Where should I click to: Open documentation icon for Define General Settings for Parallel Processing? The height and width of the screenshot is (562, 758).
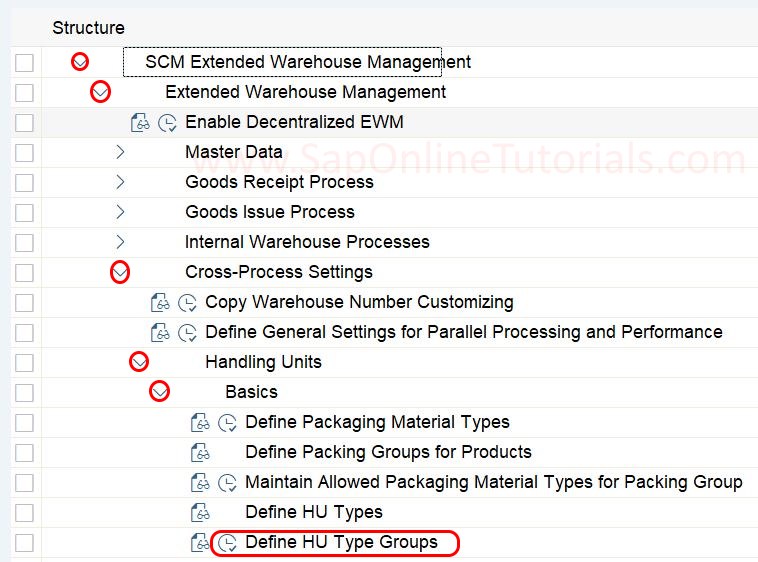[160, 332]
